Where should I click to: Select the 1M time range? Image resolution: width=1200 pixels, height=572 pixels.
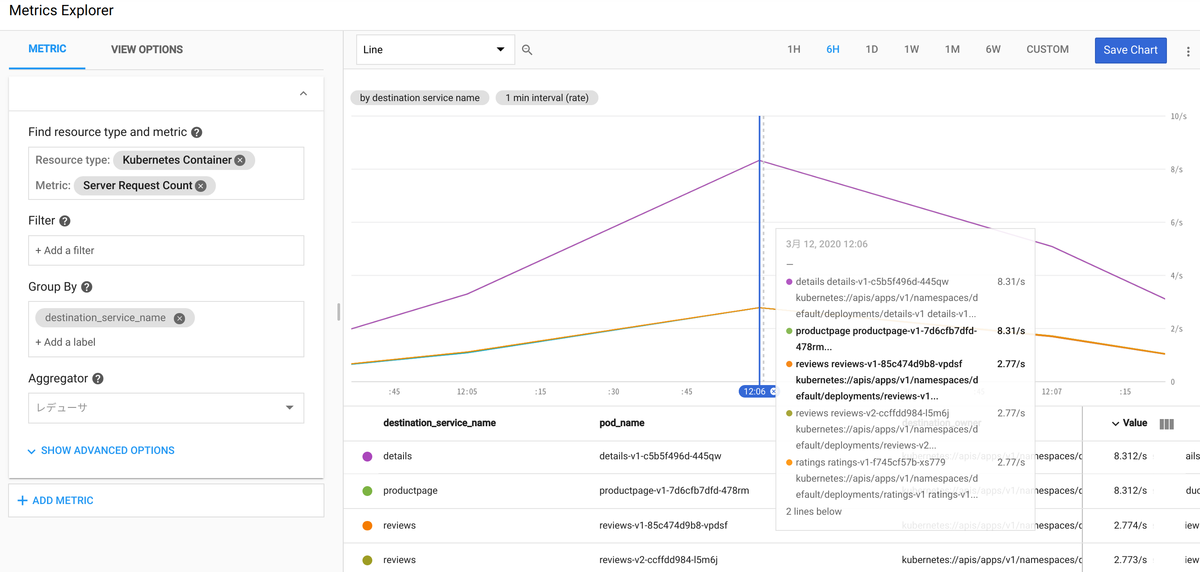(952, 49)
